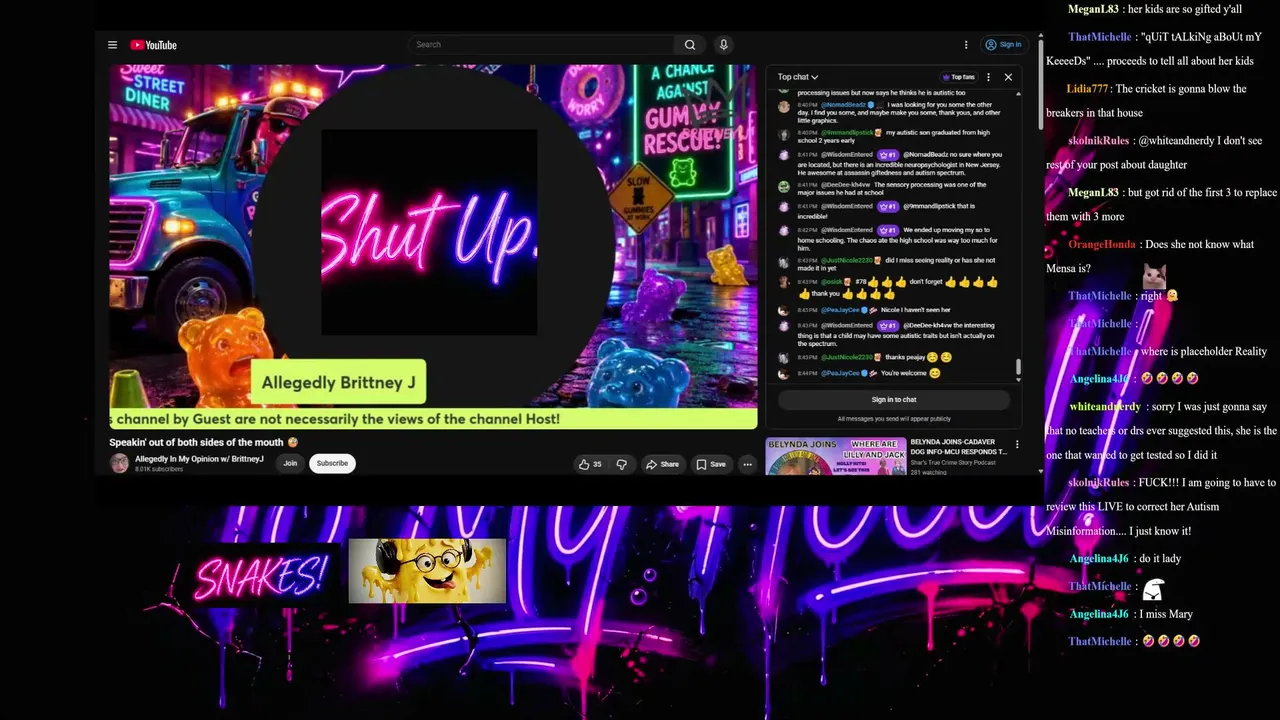1280x720 pixels.
Task: Click MeganL83 'her kids are so gifted' message
Action: tap(1155, 9)
